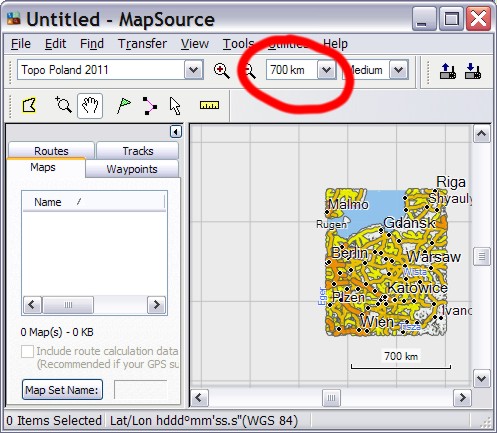
Task: Select the Map tool
Action: tap(29, 106)
